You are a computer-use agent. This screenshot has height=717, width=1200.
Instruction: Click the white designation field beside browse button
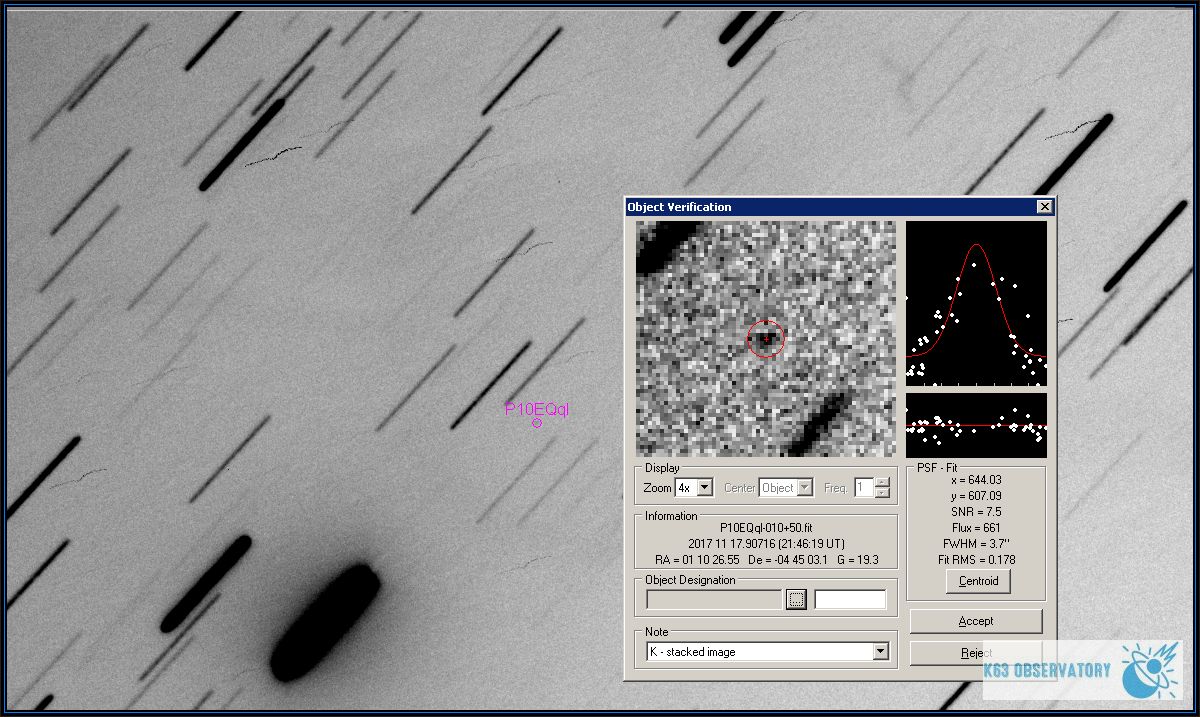tap(850, 600)
